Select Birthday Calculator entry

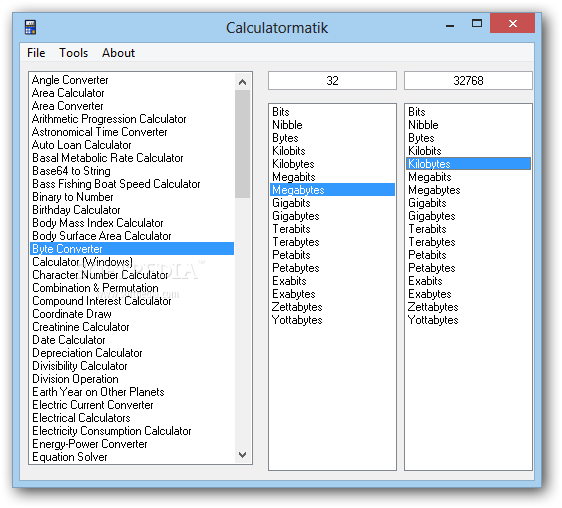pyautogui.click(x=132, y=210)
